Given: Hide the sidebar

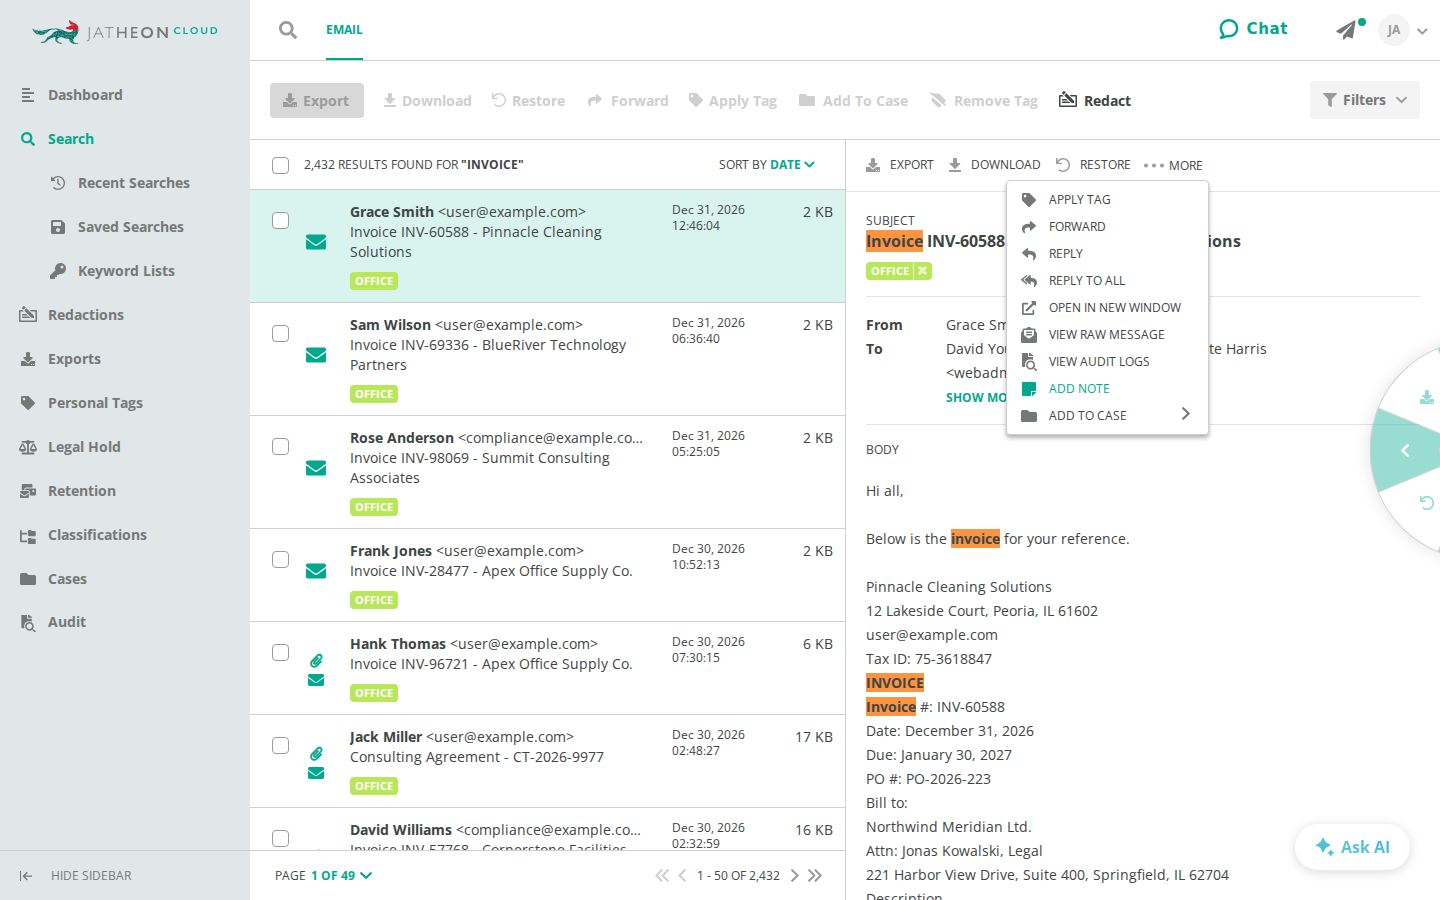Looking at the screenshot, I should coord(75,876).
